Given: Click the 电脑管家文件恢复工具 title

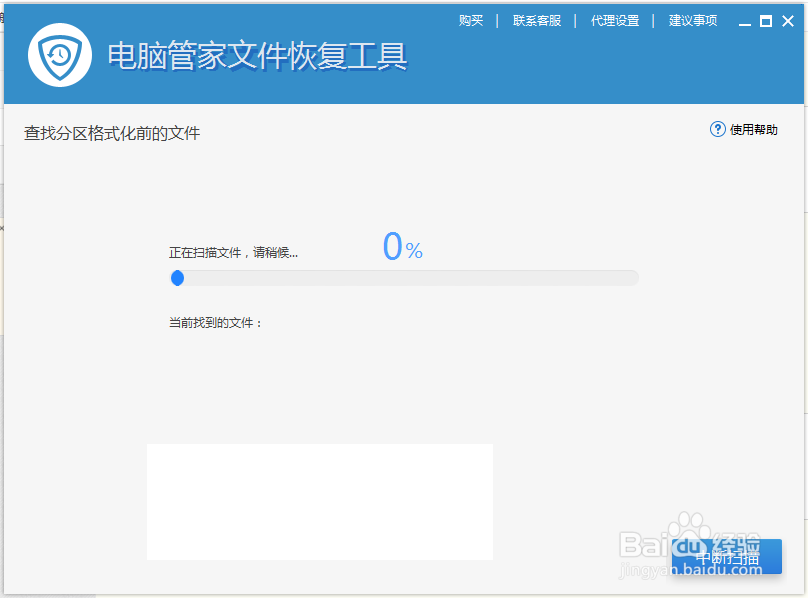Looking at the screenshot, I should 257,56.
